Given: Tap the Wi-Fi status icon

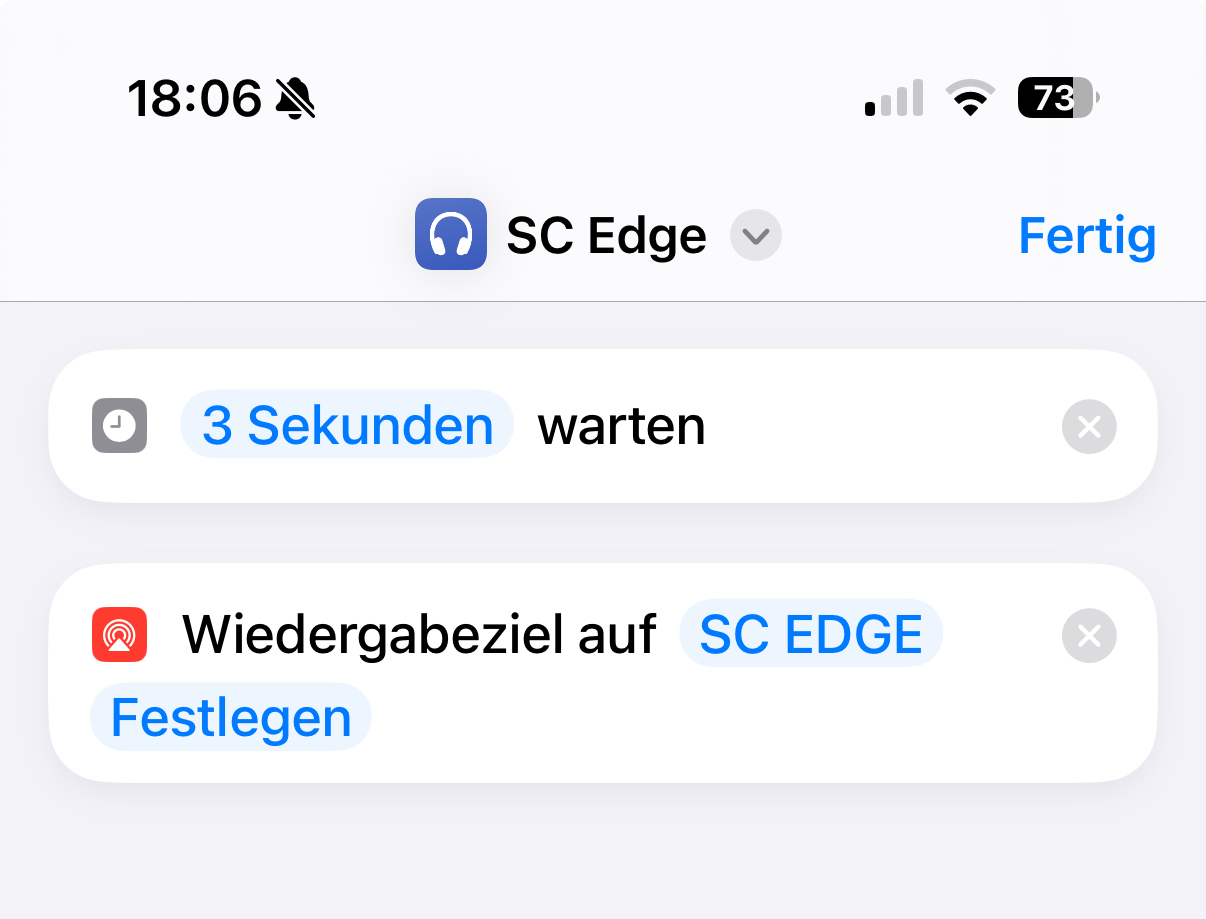Looking at the screenshot, I should tap(970, 98).
